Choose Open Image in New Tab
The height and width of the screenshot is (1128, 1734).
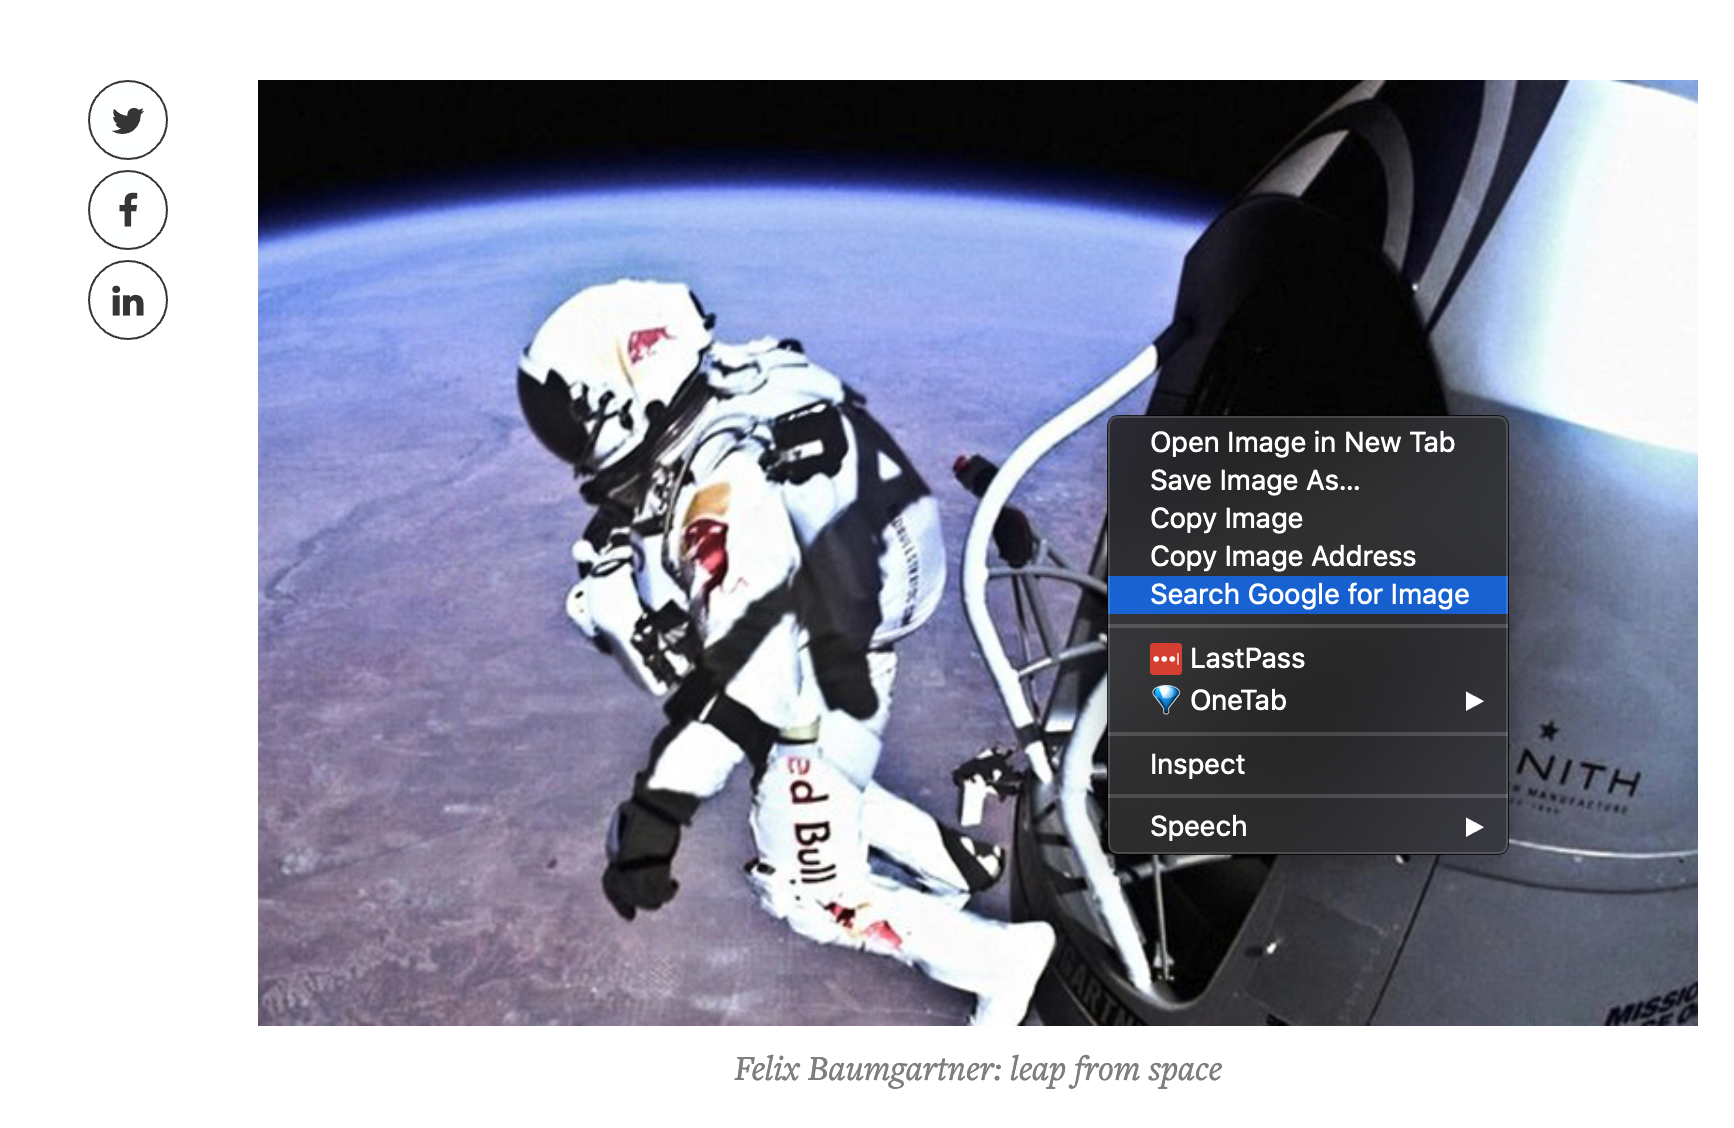click(1307, 442)
